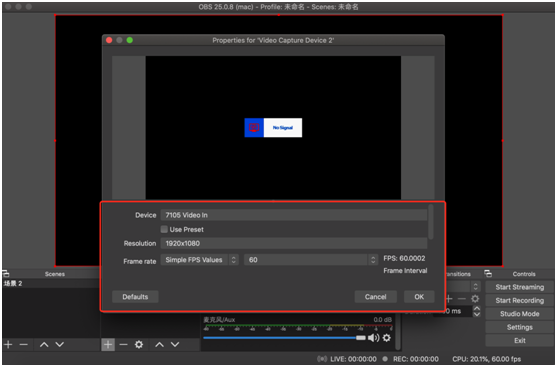
Task: Open the frame rate 60 dropdown
Action: point(310,260)
